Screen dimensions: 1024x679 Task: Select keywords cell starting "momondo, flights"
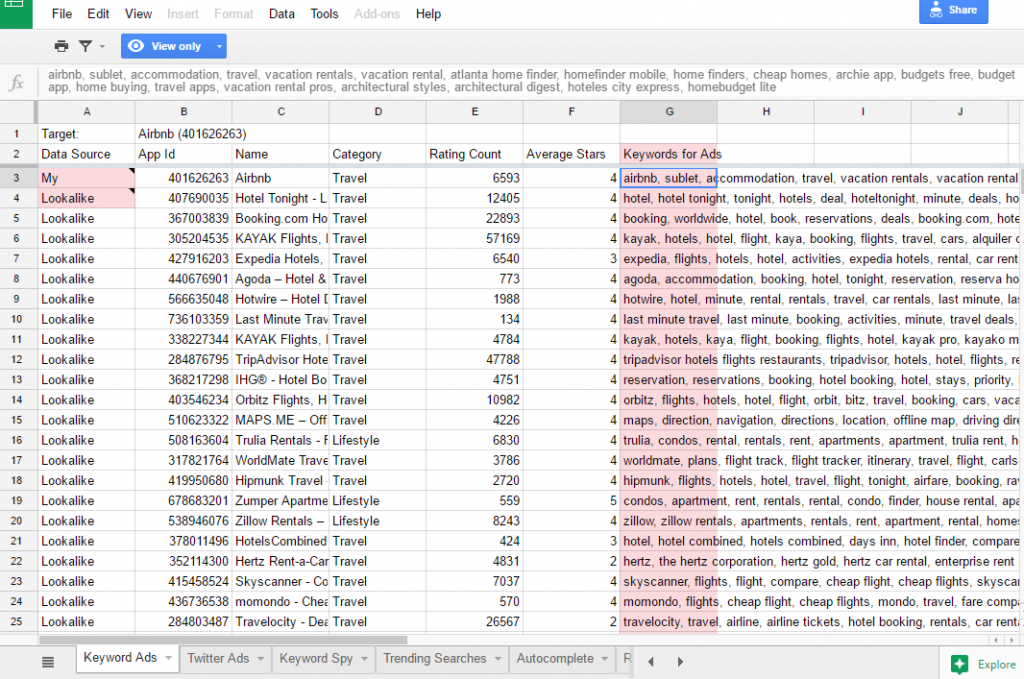click(669, 601)
